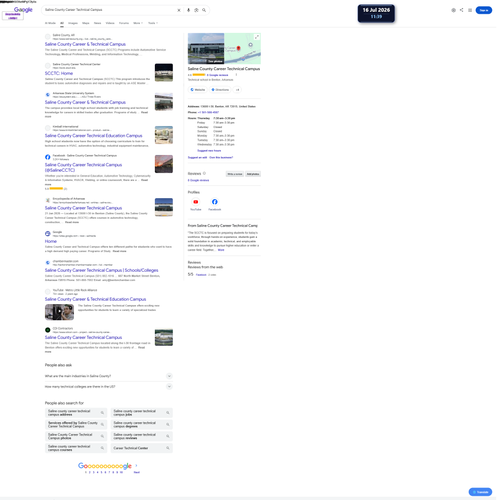Select the All tab
The width and height of the screenshot is (499, 500).
[62, 23]
